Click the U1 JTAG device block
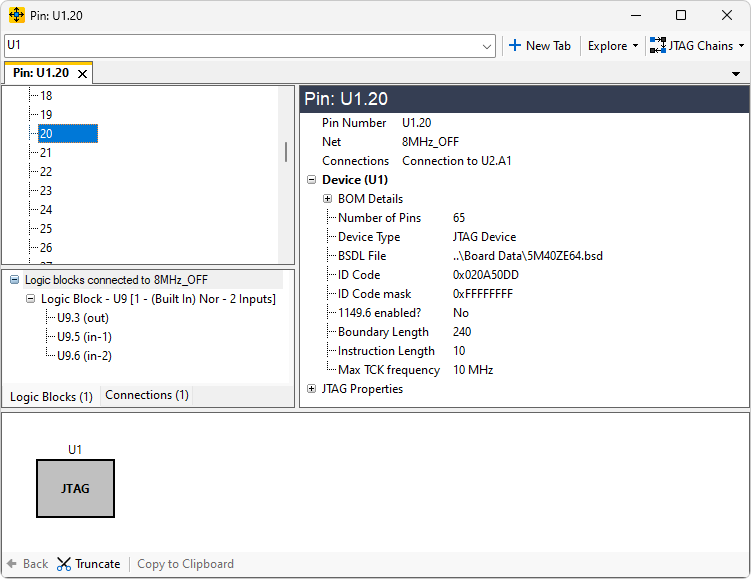 [76, 488]
